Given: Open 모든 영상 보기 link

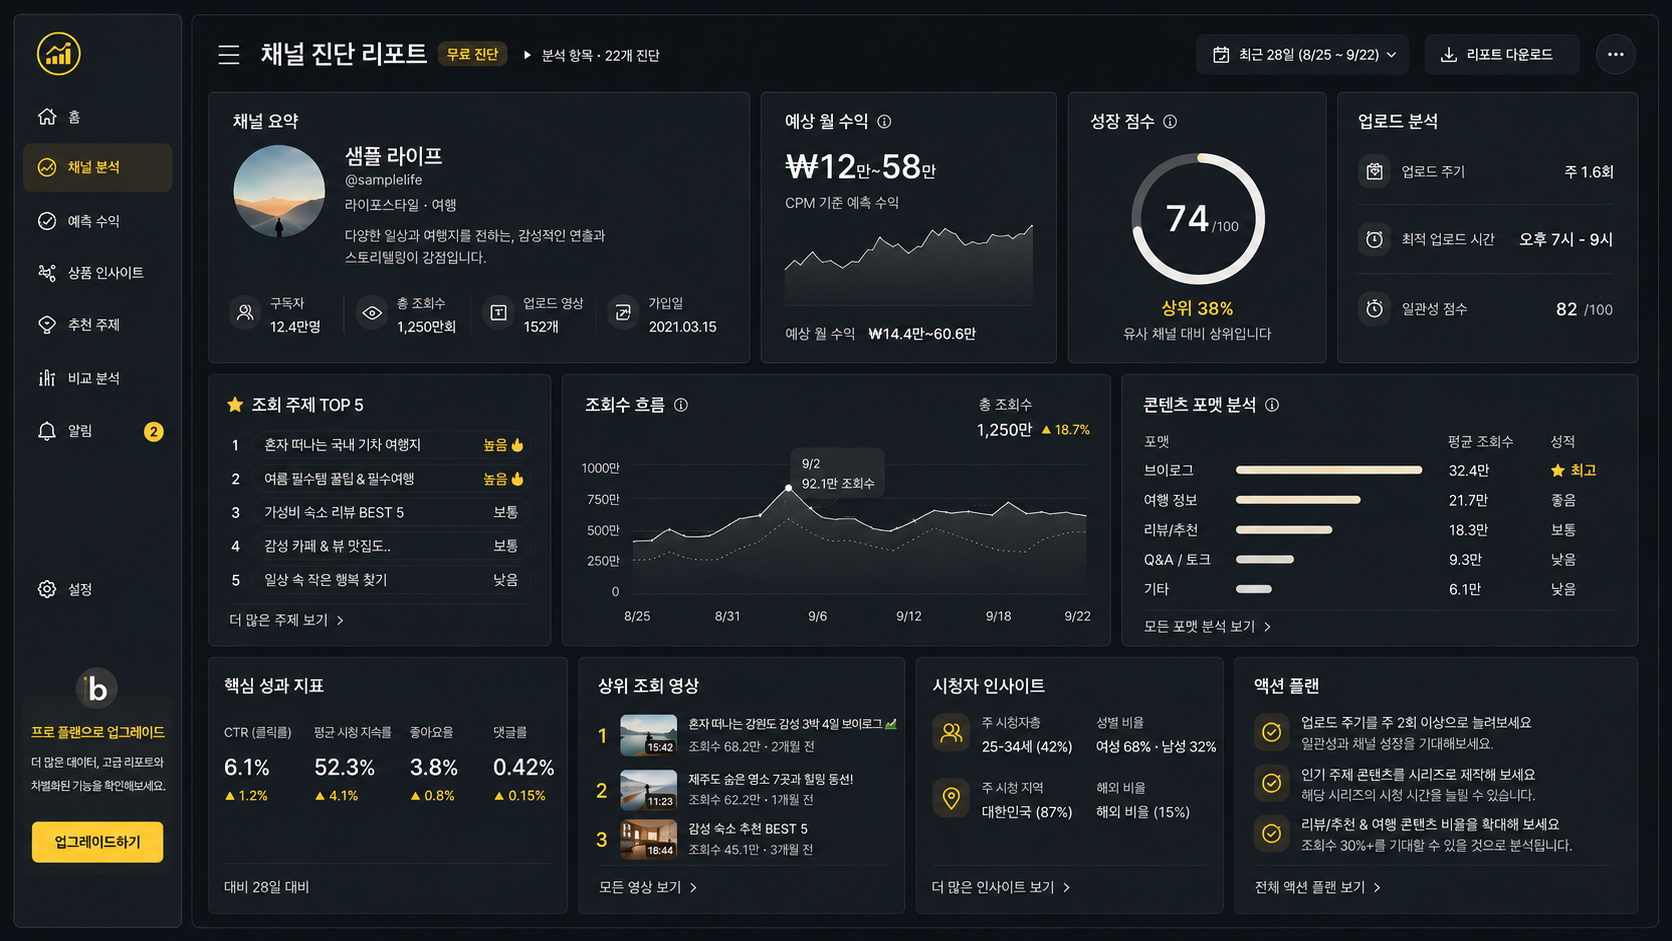Looking at the screenshot, I should (648, 887).
